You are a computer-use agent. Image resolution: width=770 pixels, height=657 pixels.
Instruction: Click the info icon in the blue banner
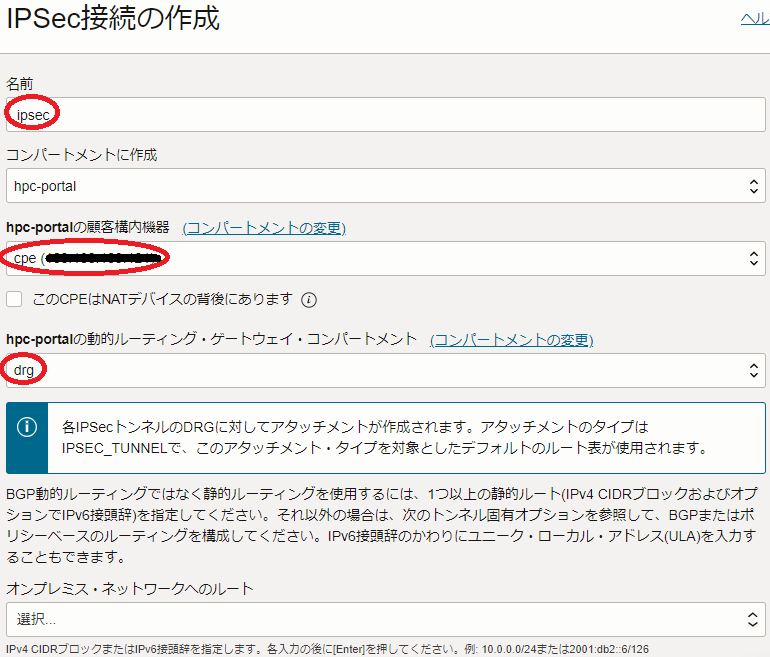(x=27, y=427)
